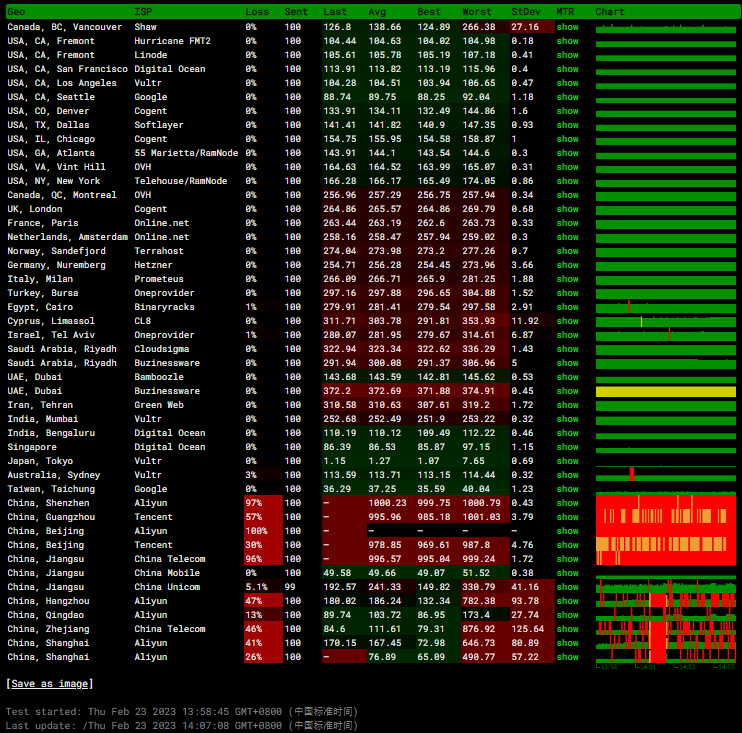
Task: Show MTR for Bursa Oneprovider
Action: pos(567,293)
